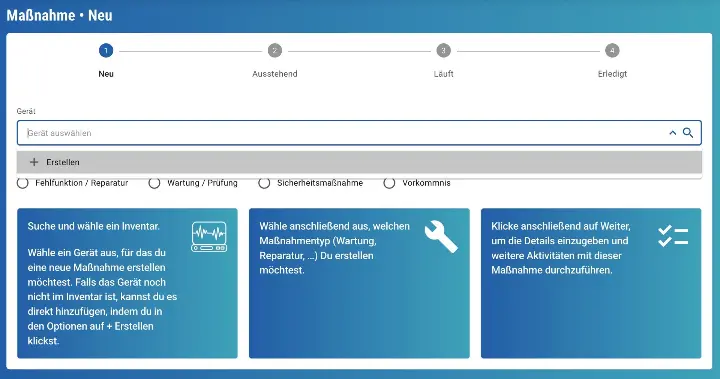Click the 'Gerät' field label
The width and height of the screenshot is (720, 379).
pos(26,111)
